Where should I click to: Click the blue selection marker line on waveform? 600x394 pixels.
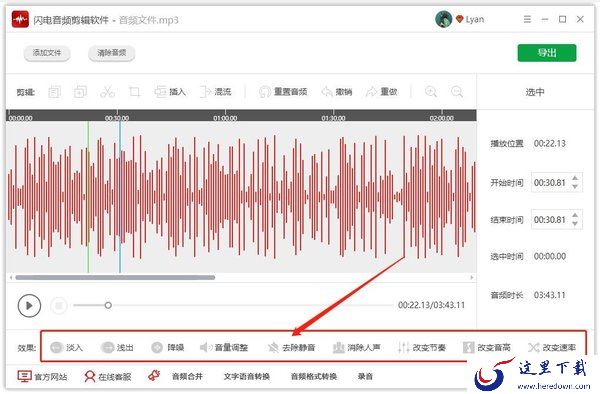[120, 197]
